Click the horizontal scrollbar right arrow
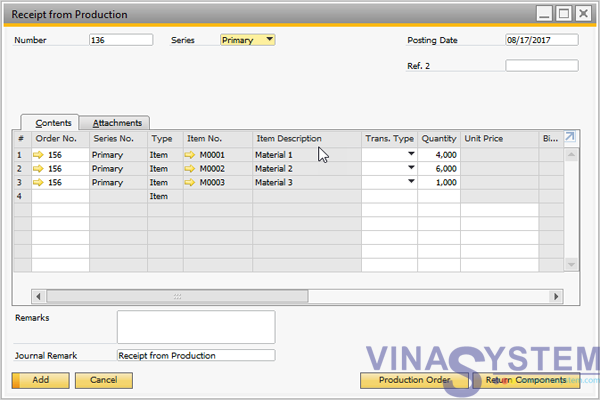 556,296
